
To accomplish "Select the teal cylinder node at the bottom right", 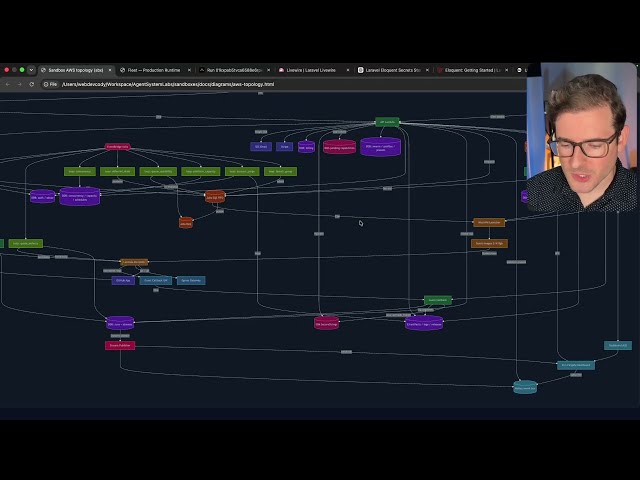I will [x=525, y=387].
